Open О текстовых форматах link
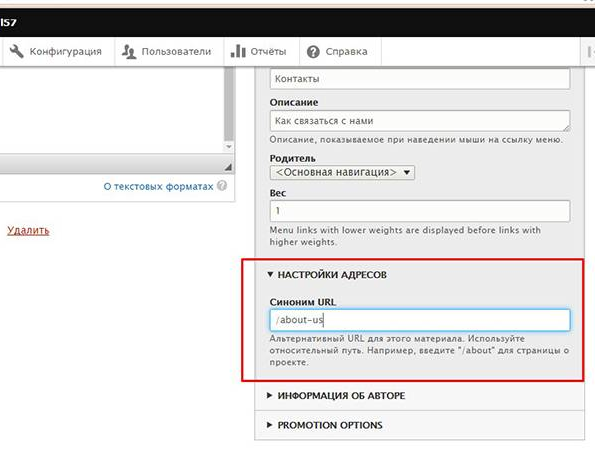 pos(158,186)
